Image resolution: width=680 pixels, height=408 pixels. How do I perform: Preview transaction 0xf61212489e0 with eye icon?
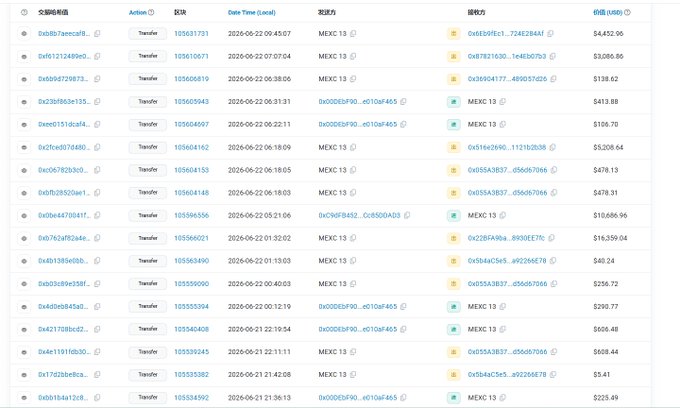click(x=24, y=56)
